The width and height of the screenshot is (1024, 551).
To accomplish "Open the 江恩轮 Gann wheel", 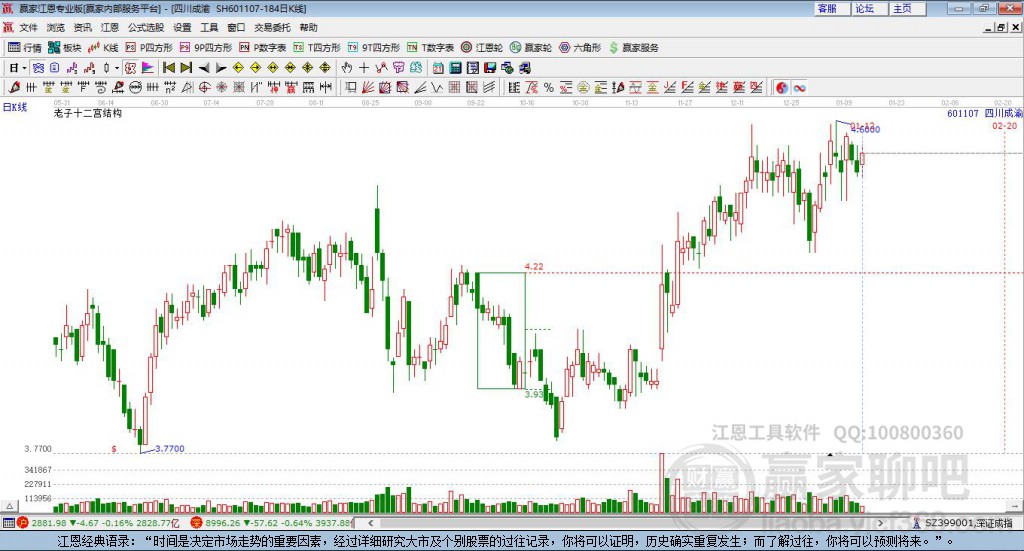I will tap(482, 48).
